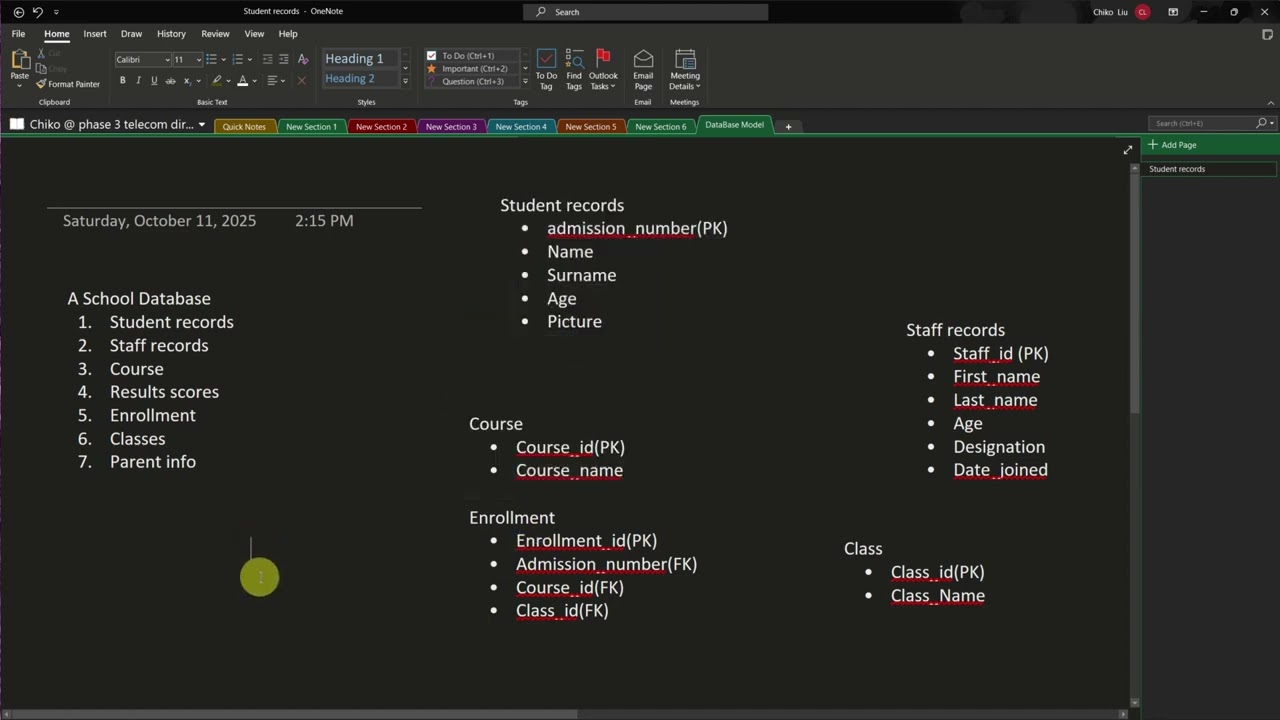Open the View ribbon tab
1280x720 pixels.
(x=254, y=34)
